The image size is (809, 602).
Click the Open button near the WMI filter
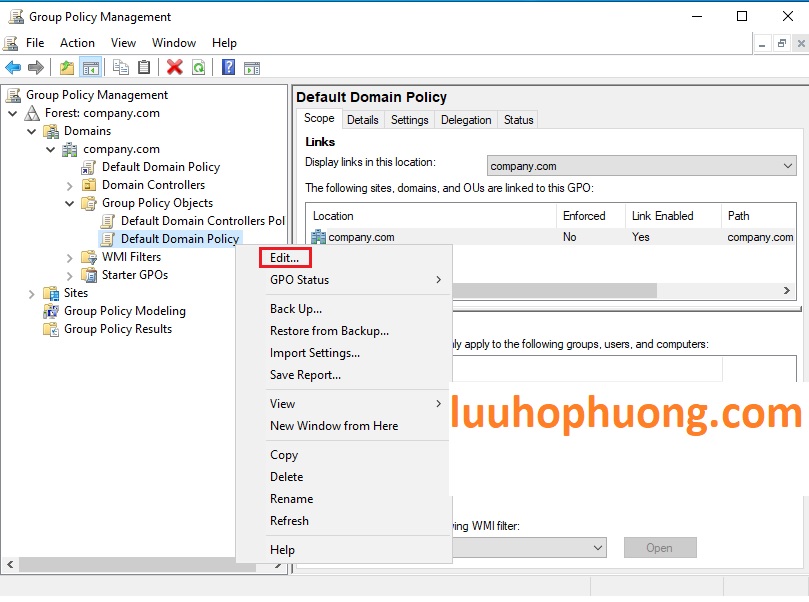659,547
